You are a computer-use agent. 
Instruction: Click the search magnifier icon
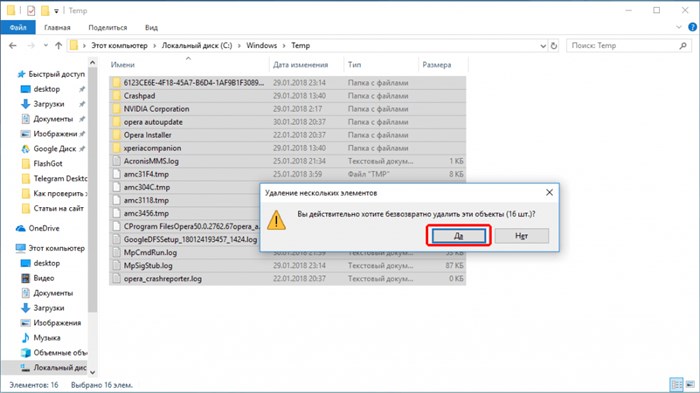tap(683, 46)
